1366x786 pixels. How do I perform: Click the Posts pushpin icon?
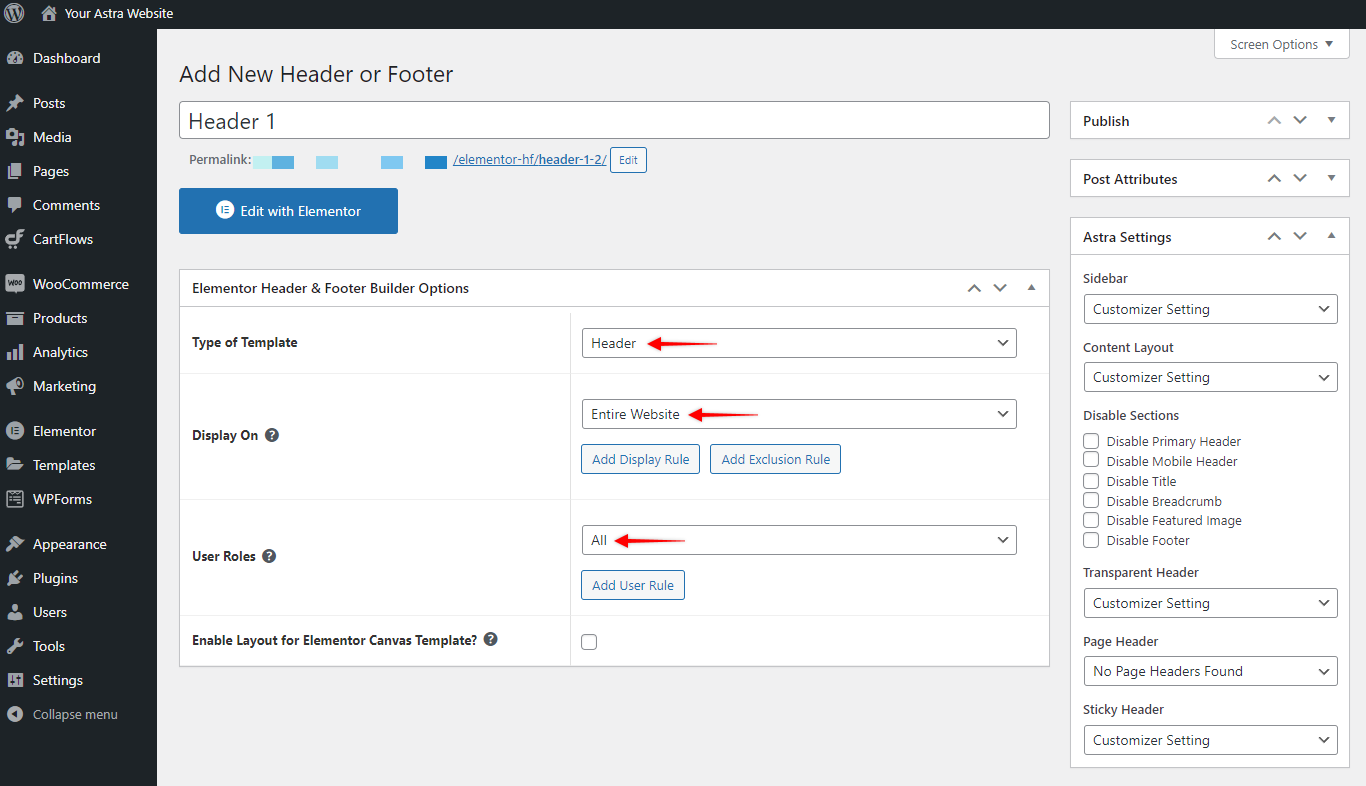[15, 103]
